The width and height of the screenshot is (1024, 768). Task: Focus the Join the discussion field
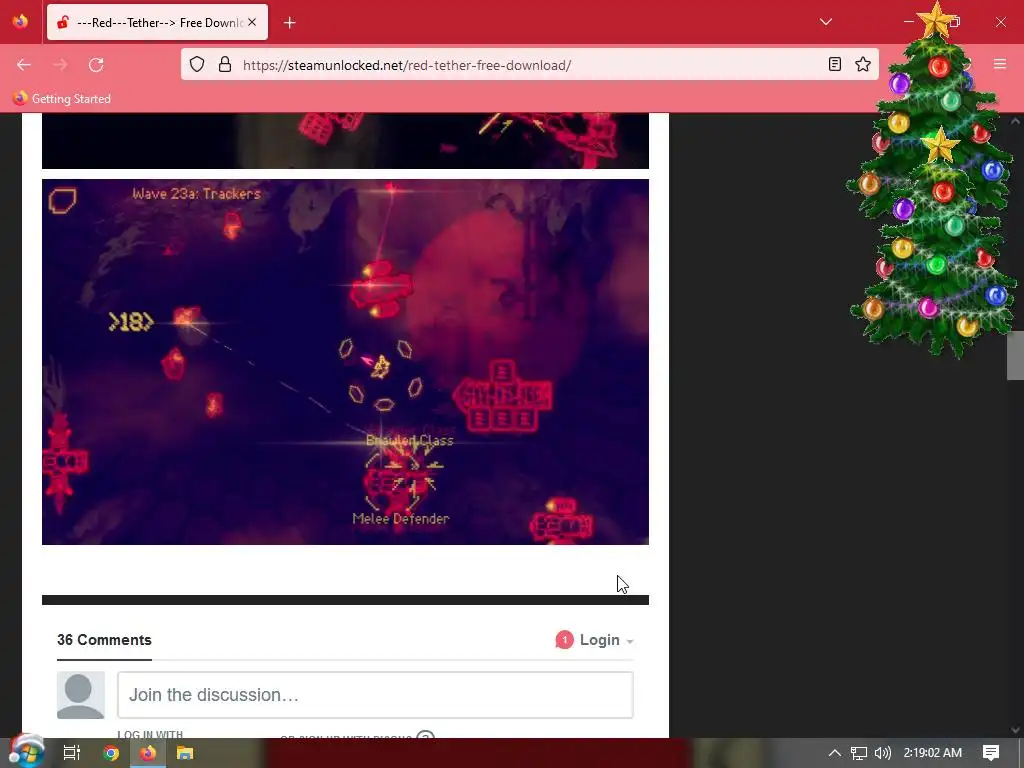coord(375,695)
